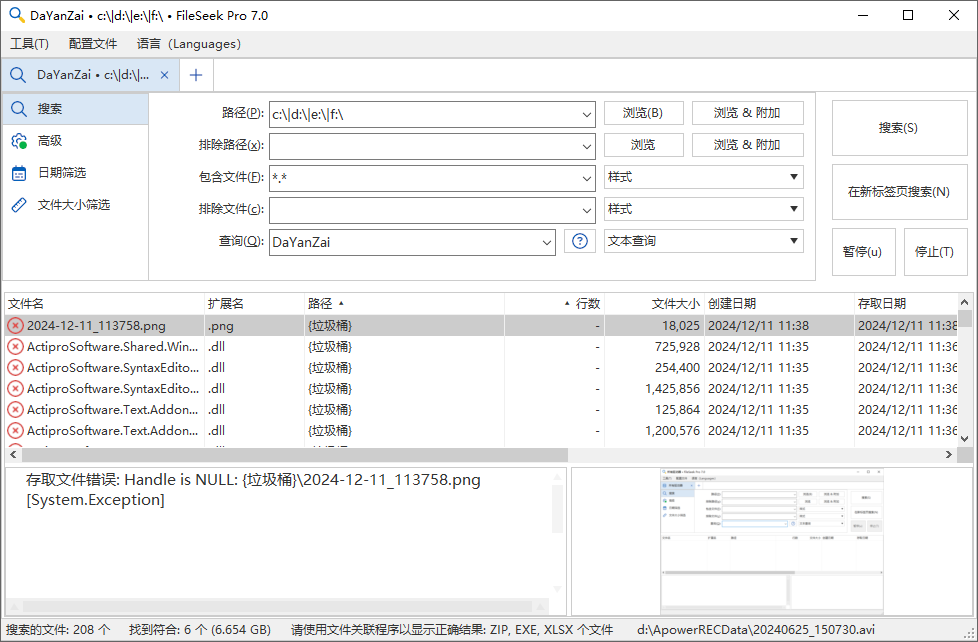The image size is (978, 642).
Task: Click the date filter calendar icon
Action: tap(19, 173)
